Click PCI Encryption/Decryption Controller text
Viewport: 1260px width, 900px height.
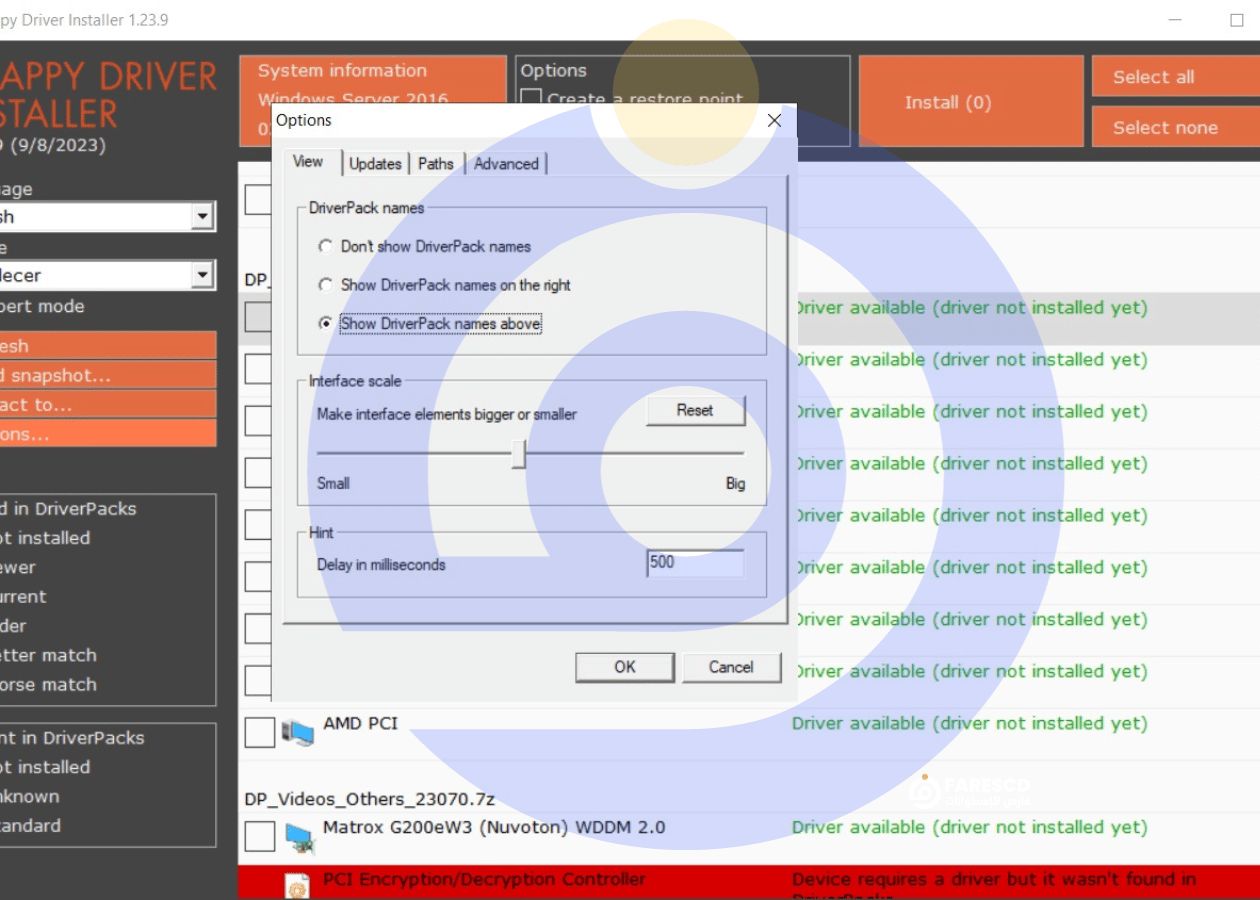[x=484, y=879]
